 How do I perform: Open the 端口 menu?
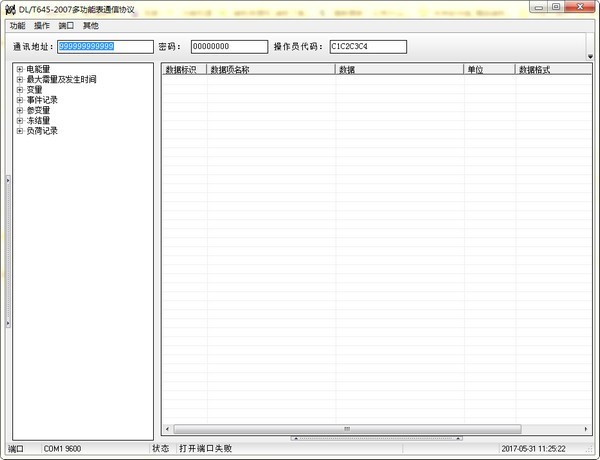[66, 25]
